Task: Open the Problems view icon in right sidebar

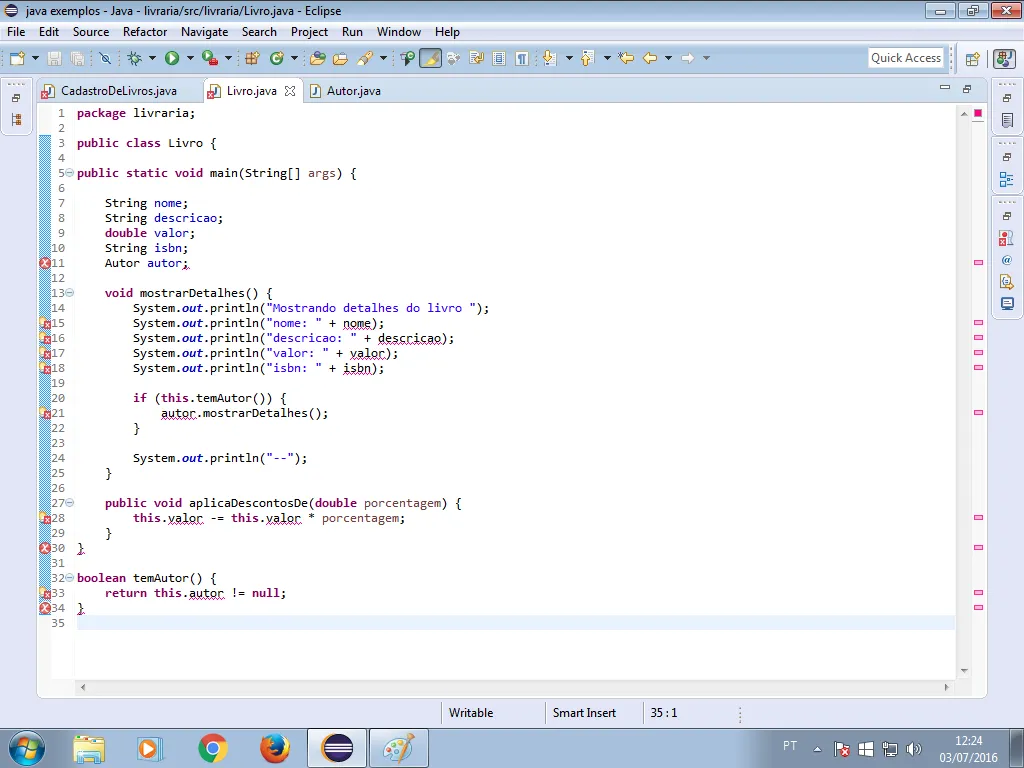Action: point(1006,238)
